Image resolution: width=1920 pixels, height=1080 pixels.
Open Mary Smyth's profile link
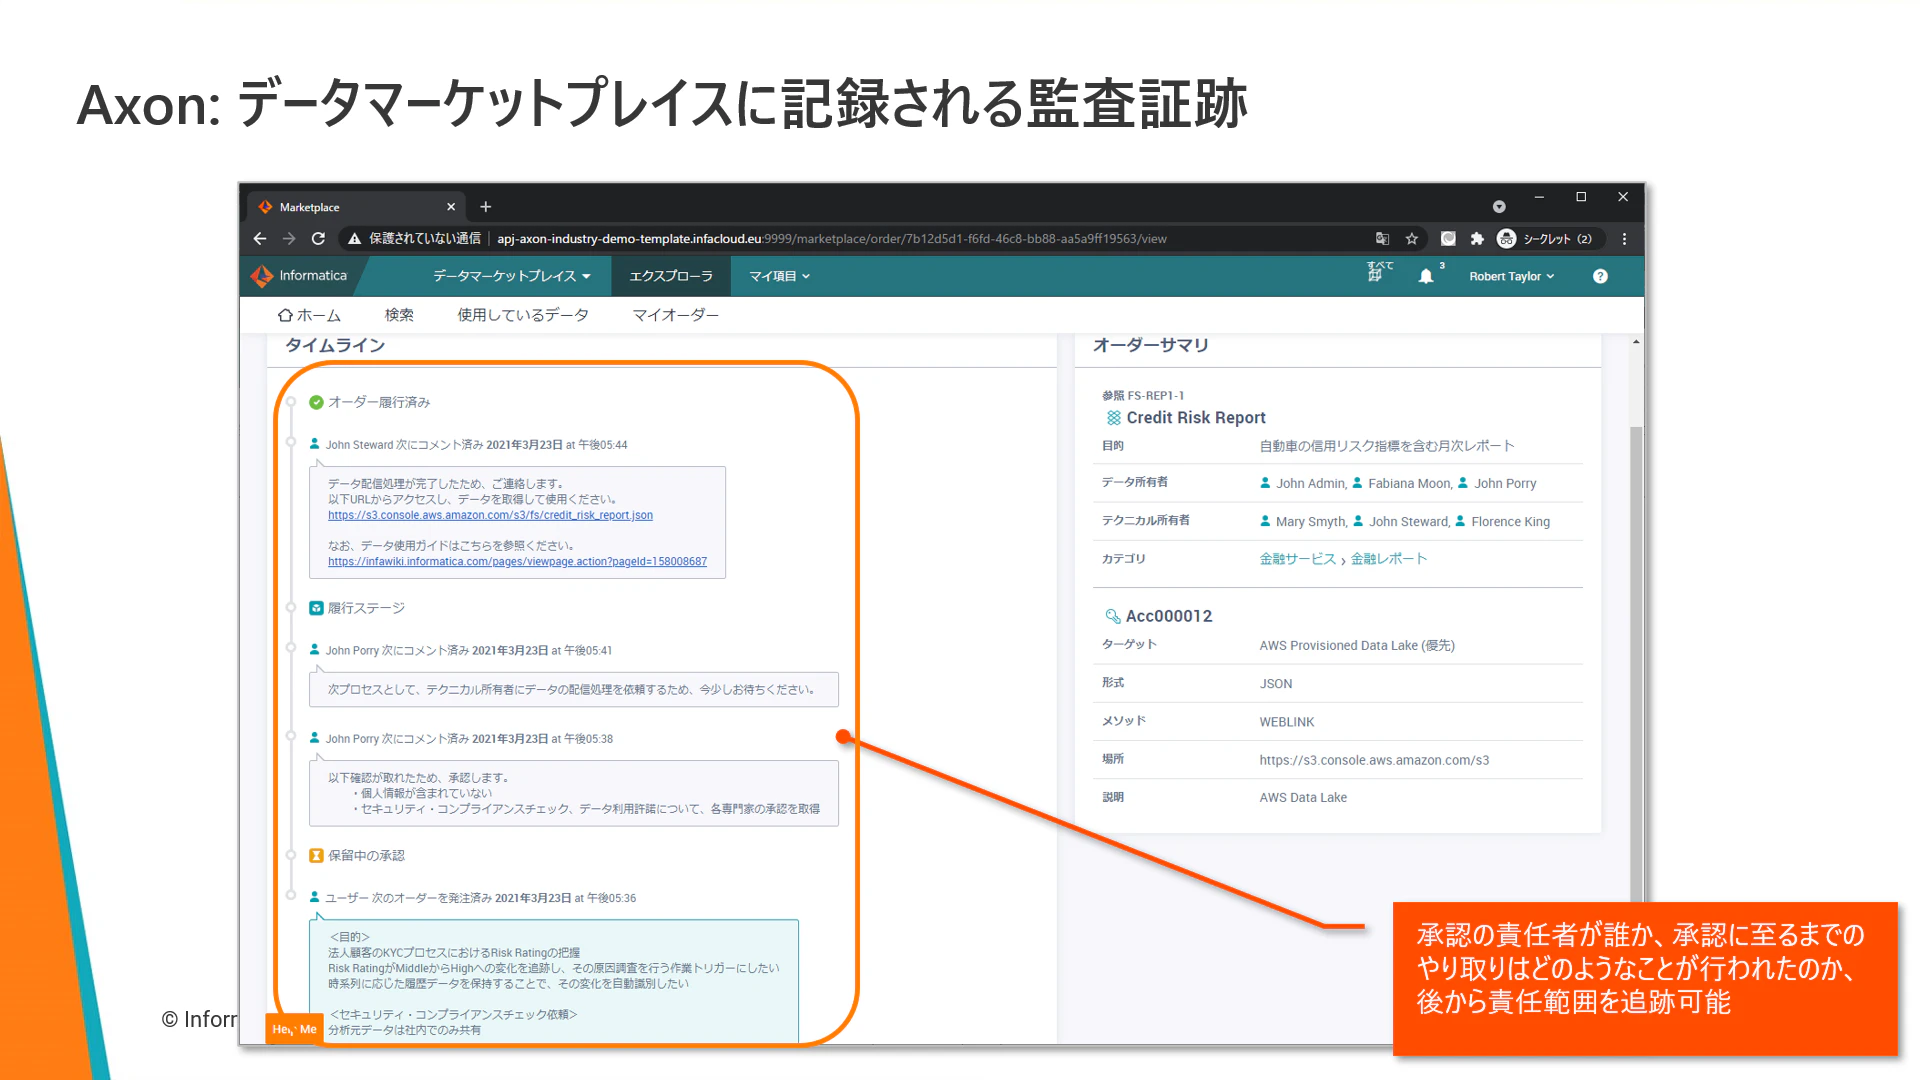[x=1310, y=521]
